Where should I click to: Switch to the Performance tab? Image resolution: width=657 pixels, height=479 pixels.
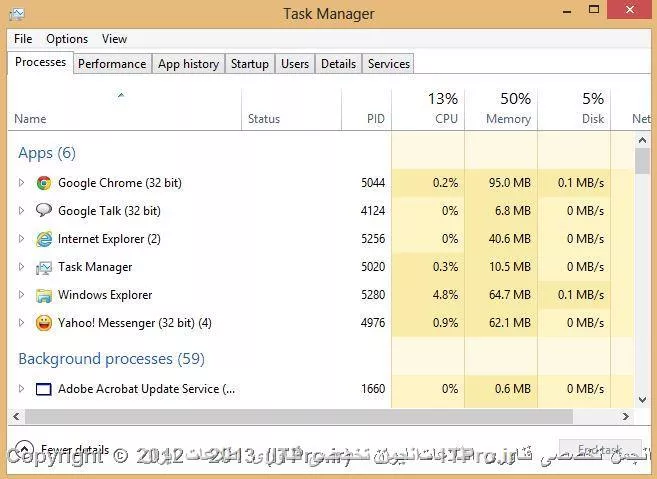[112, 63]
